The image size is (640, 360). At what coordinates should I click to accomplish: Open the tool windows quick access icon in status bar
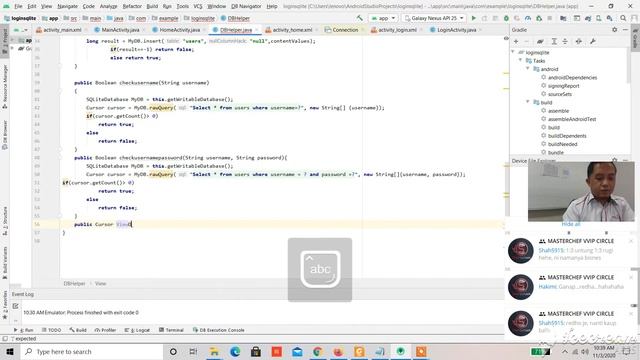[x=5, y=339]
